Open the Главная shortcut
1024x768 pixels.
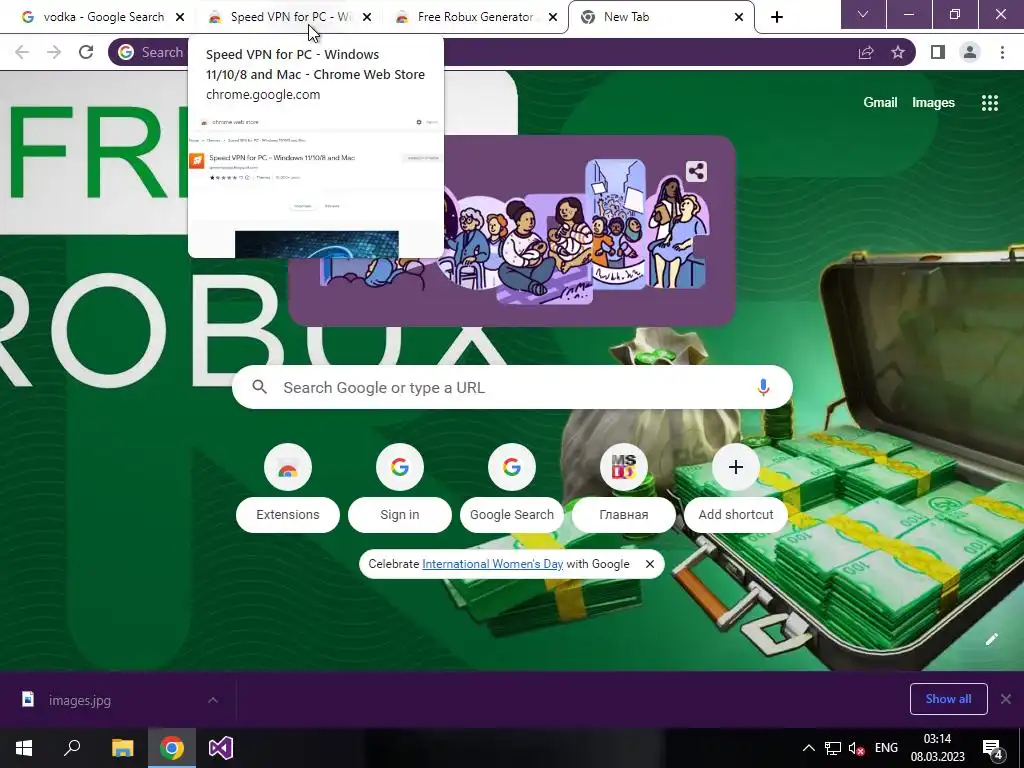[x=624, y=488]
